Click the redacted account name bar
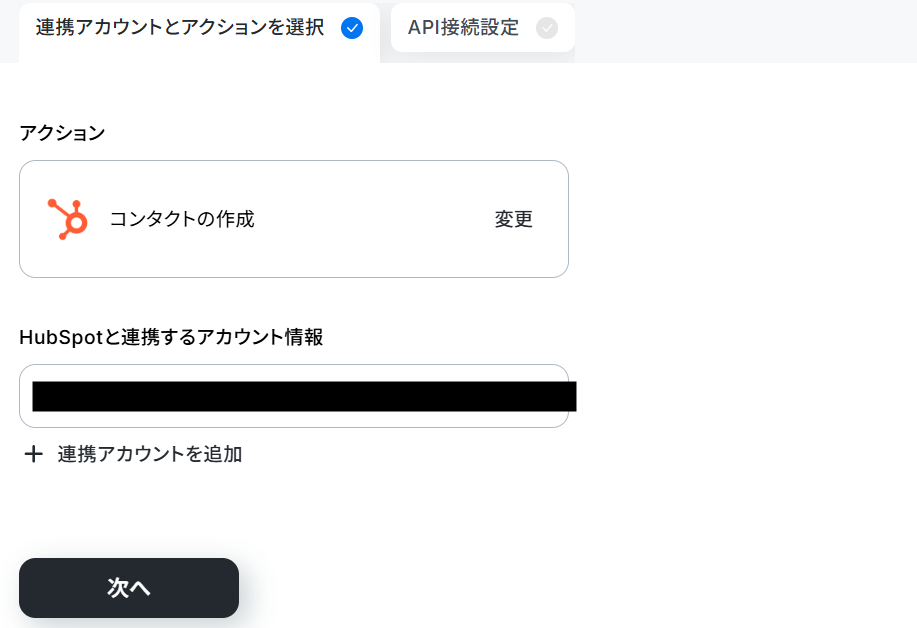 pyautogui.click(x=304, y=396)
